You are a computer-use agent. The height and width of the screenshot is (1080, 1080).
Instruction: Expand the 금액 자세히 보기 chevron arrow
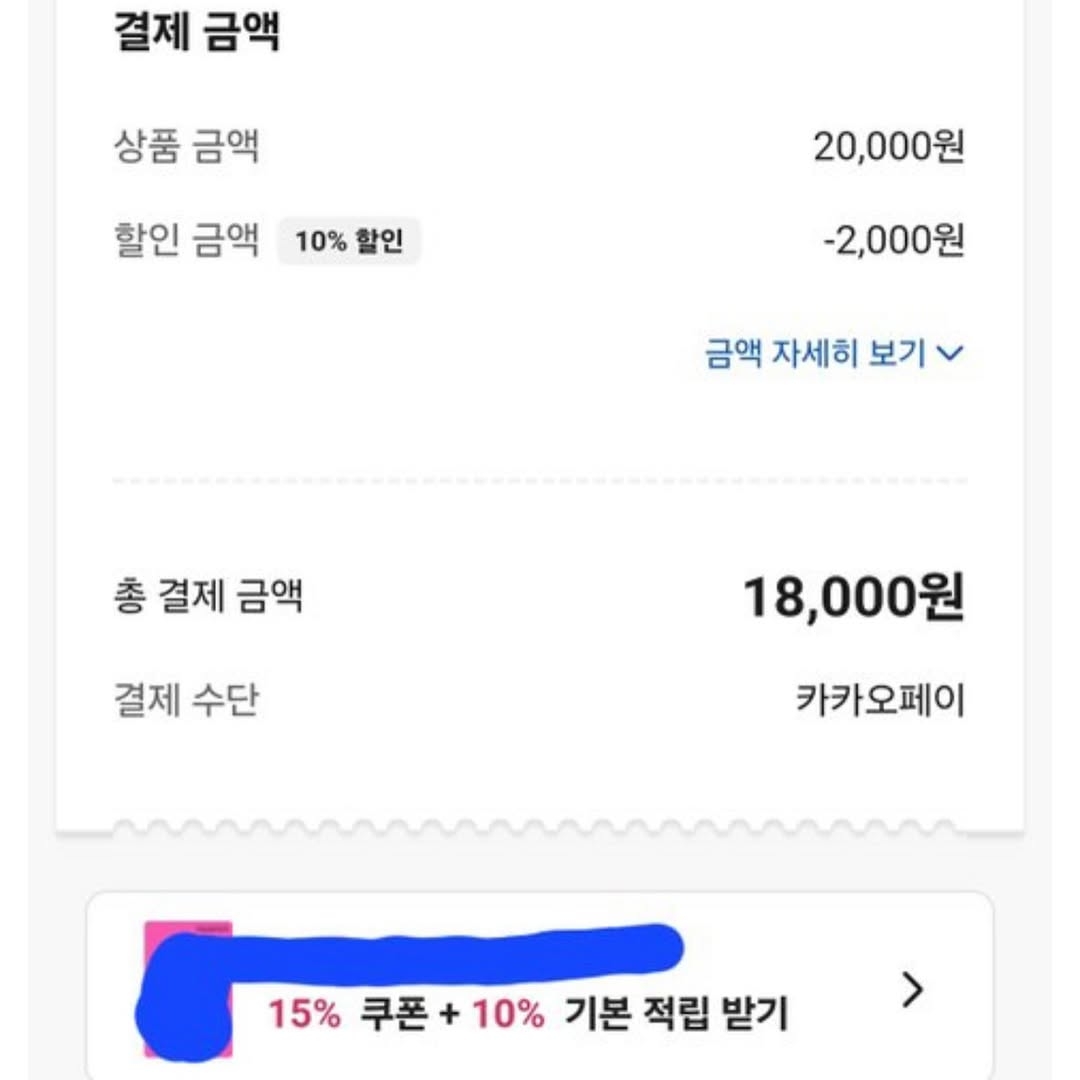951,353
